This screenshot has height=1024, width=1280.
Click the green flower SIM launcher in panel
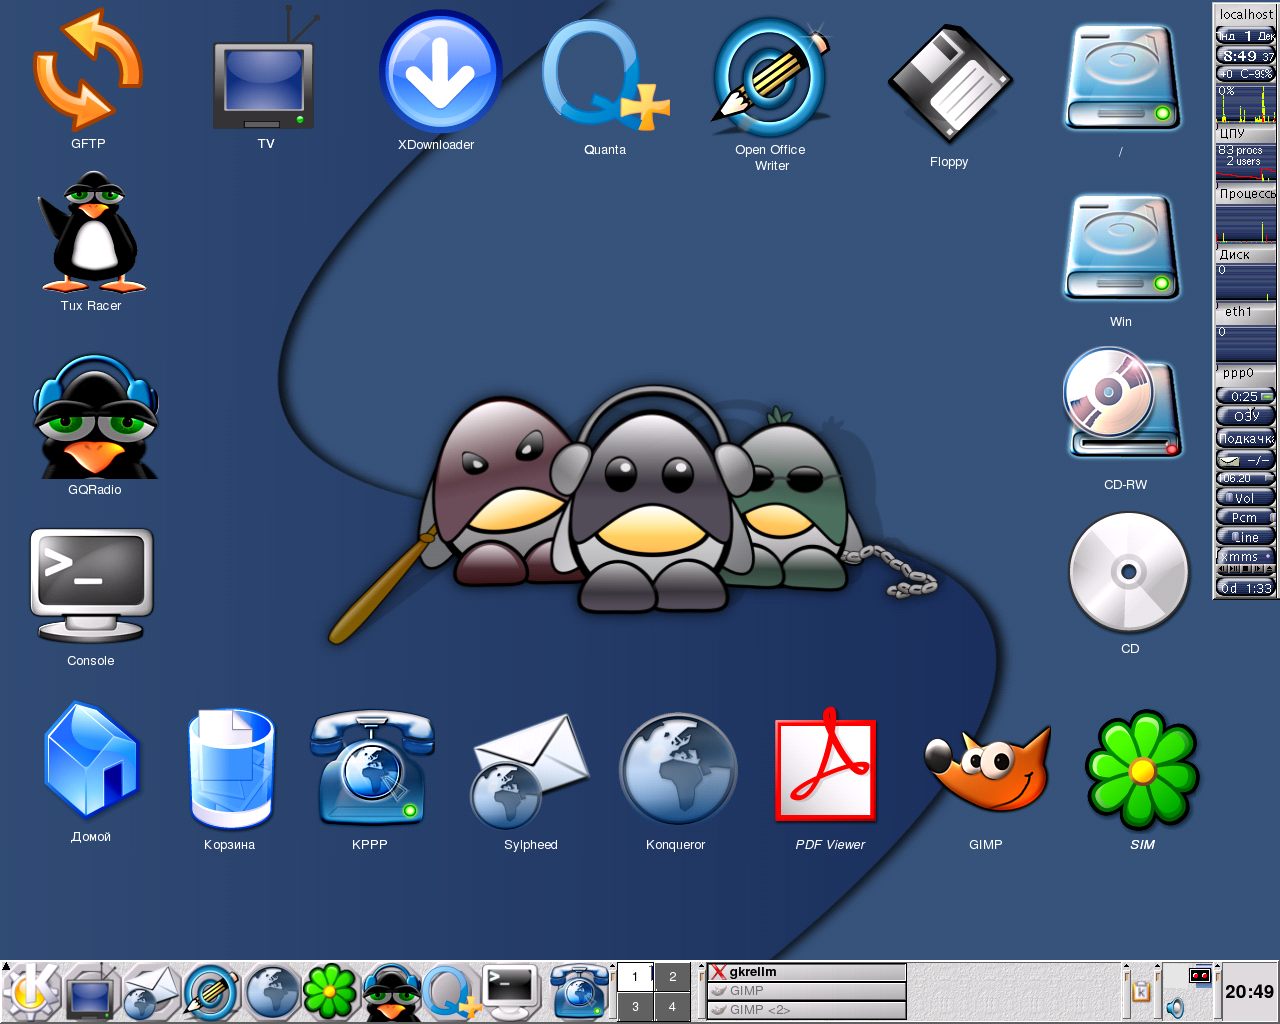pos(330,993)
